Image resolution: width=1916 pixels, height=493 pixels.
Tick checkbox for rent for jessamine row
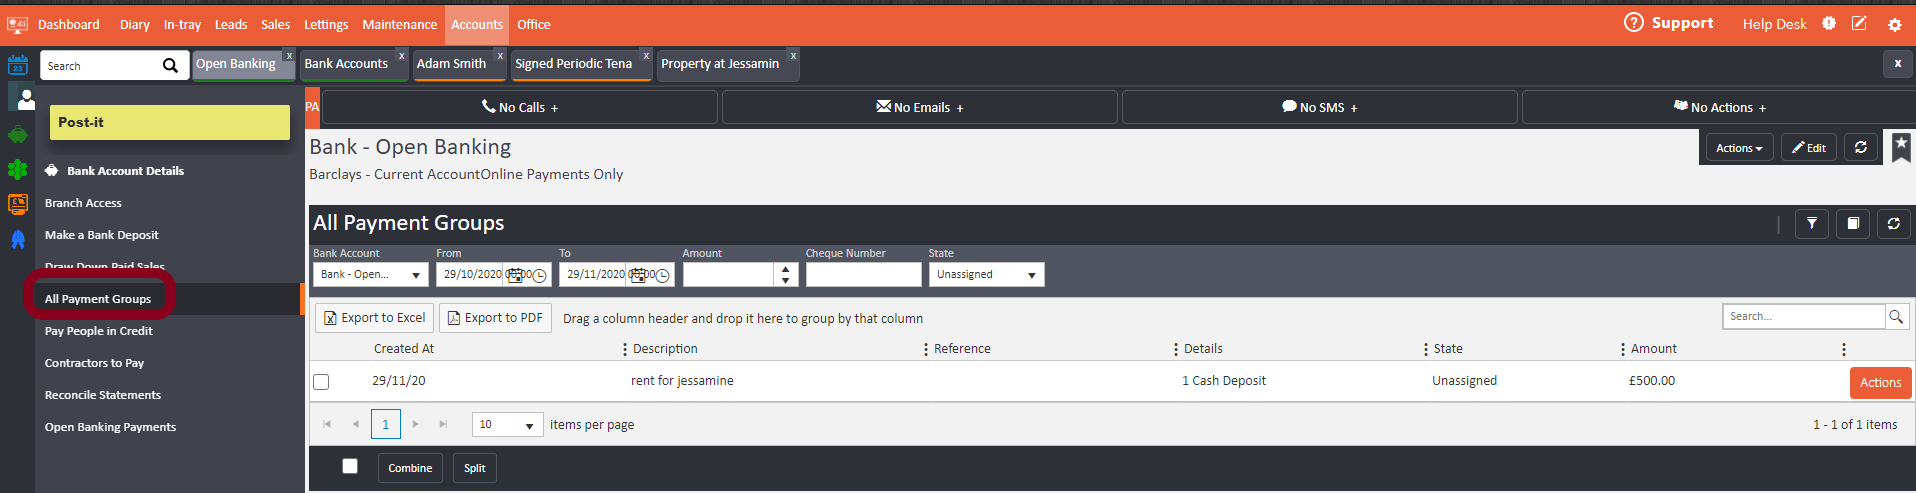click(x=321, y=382)
